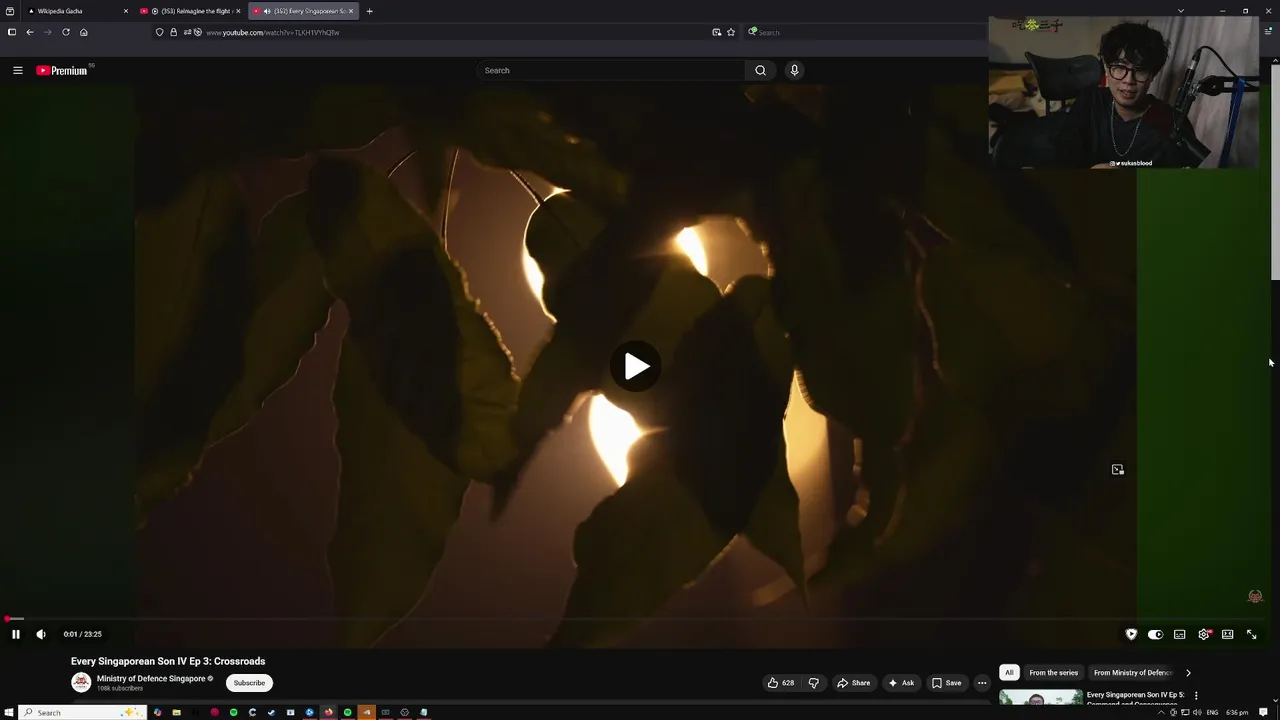Toggle the autoplay switch in the player
The image size is (1280, 720).
[x=1155, y=634]
